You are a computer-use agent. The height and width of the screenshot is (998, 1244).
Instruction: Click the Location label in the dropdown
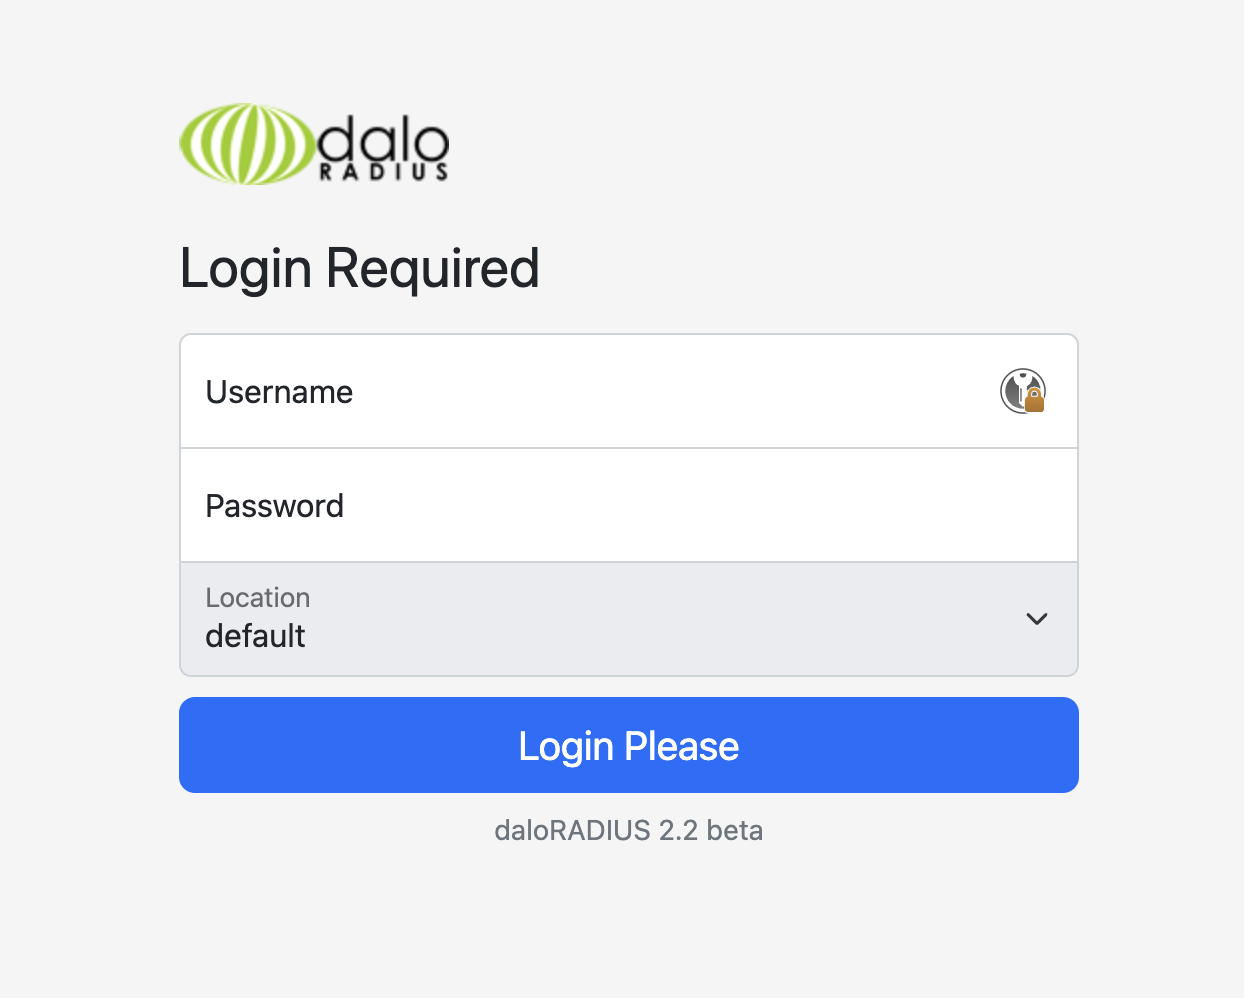point(257,598)
